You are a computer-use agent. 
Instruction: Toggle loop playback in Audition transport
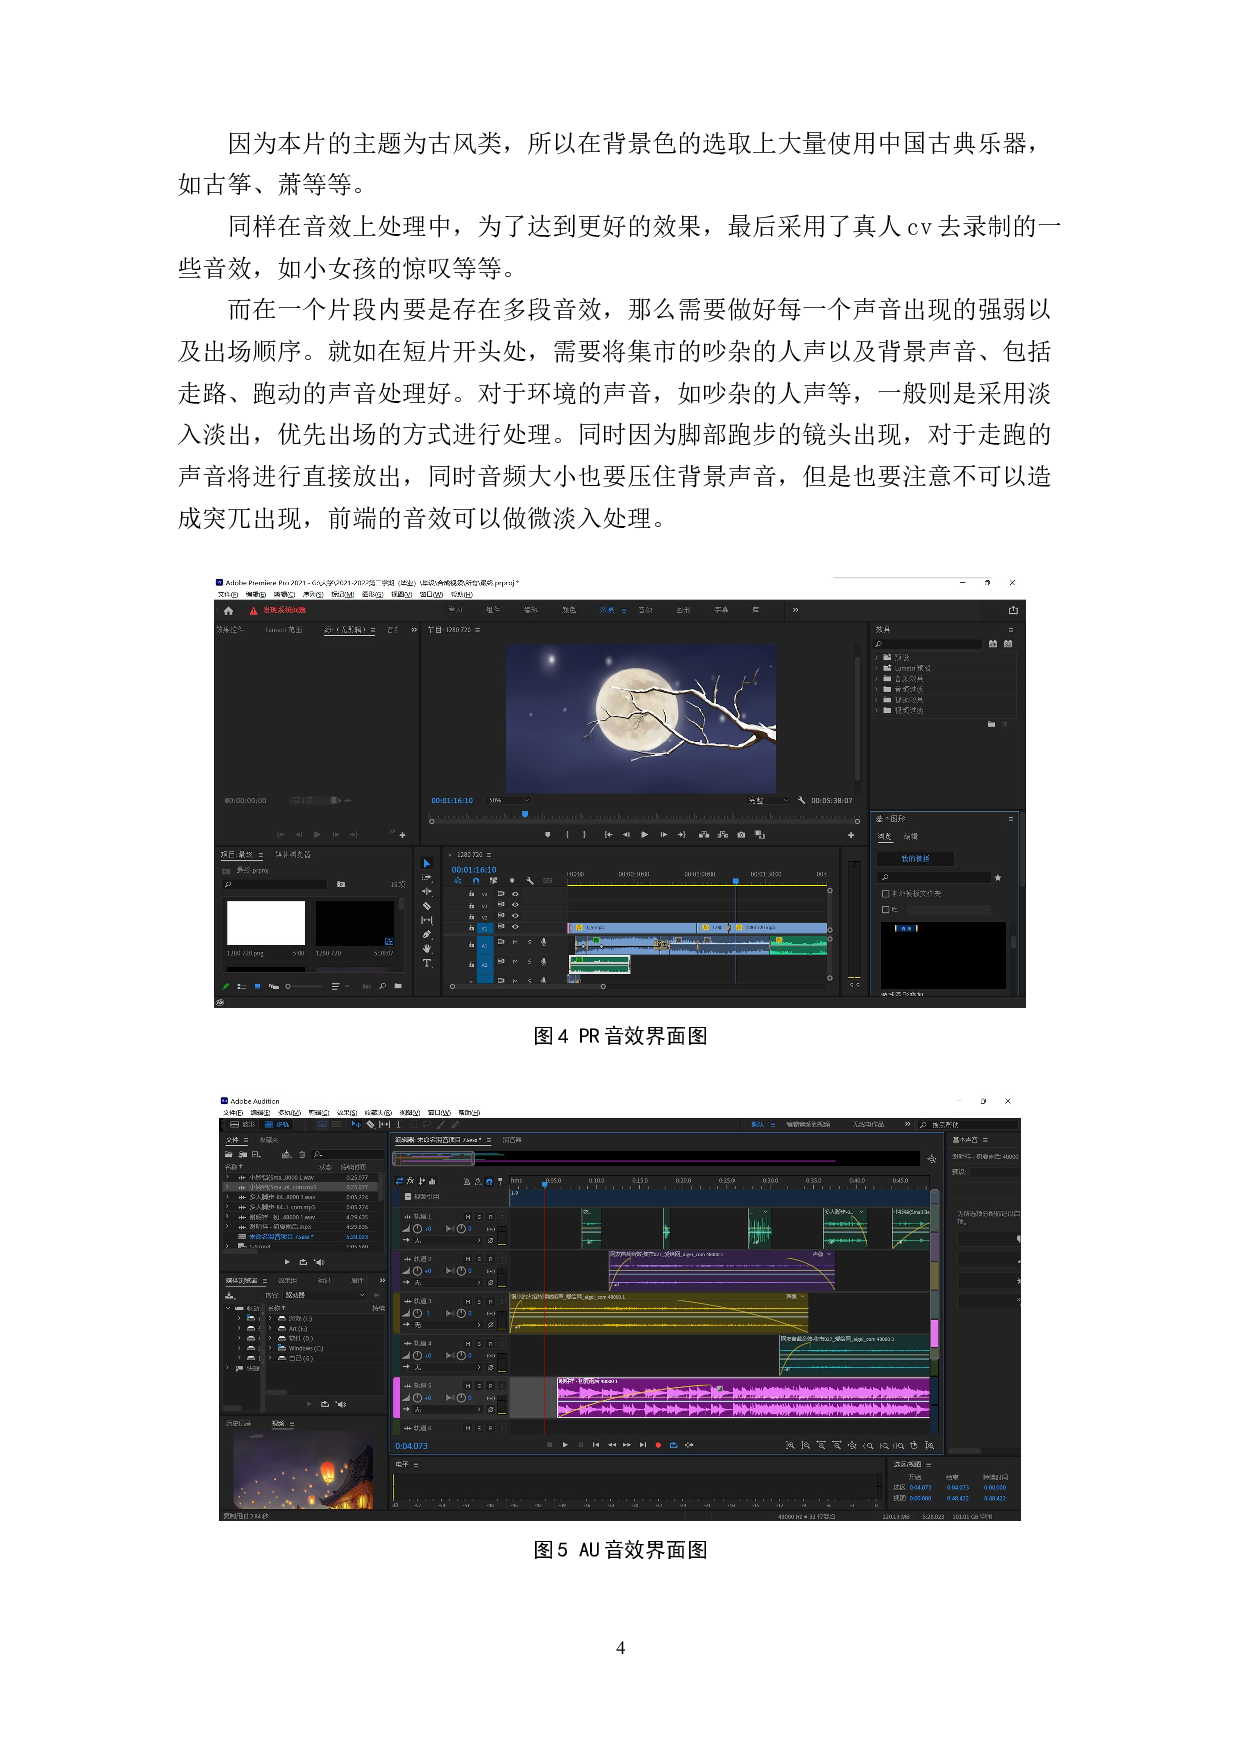point(673,1445)
